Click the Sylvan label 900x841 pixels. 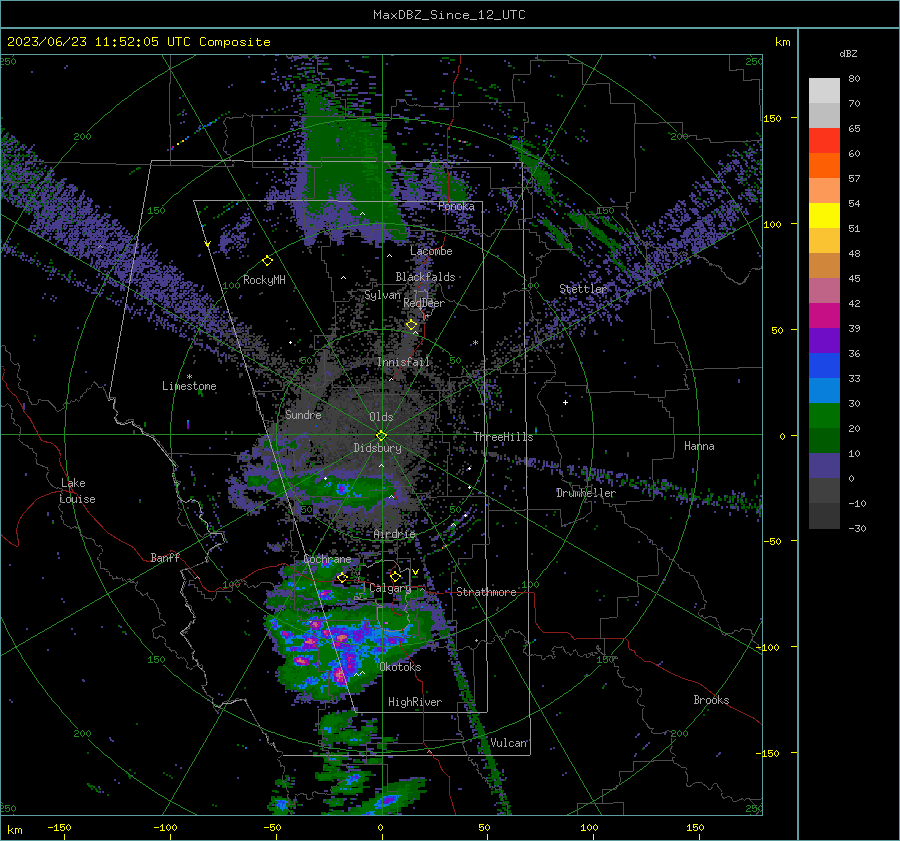coord(383,295)
